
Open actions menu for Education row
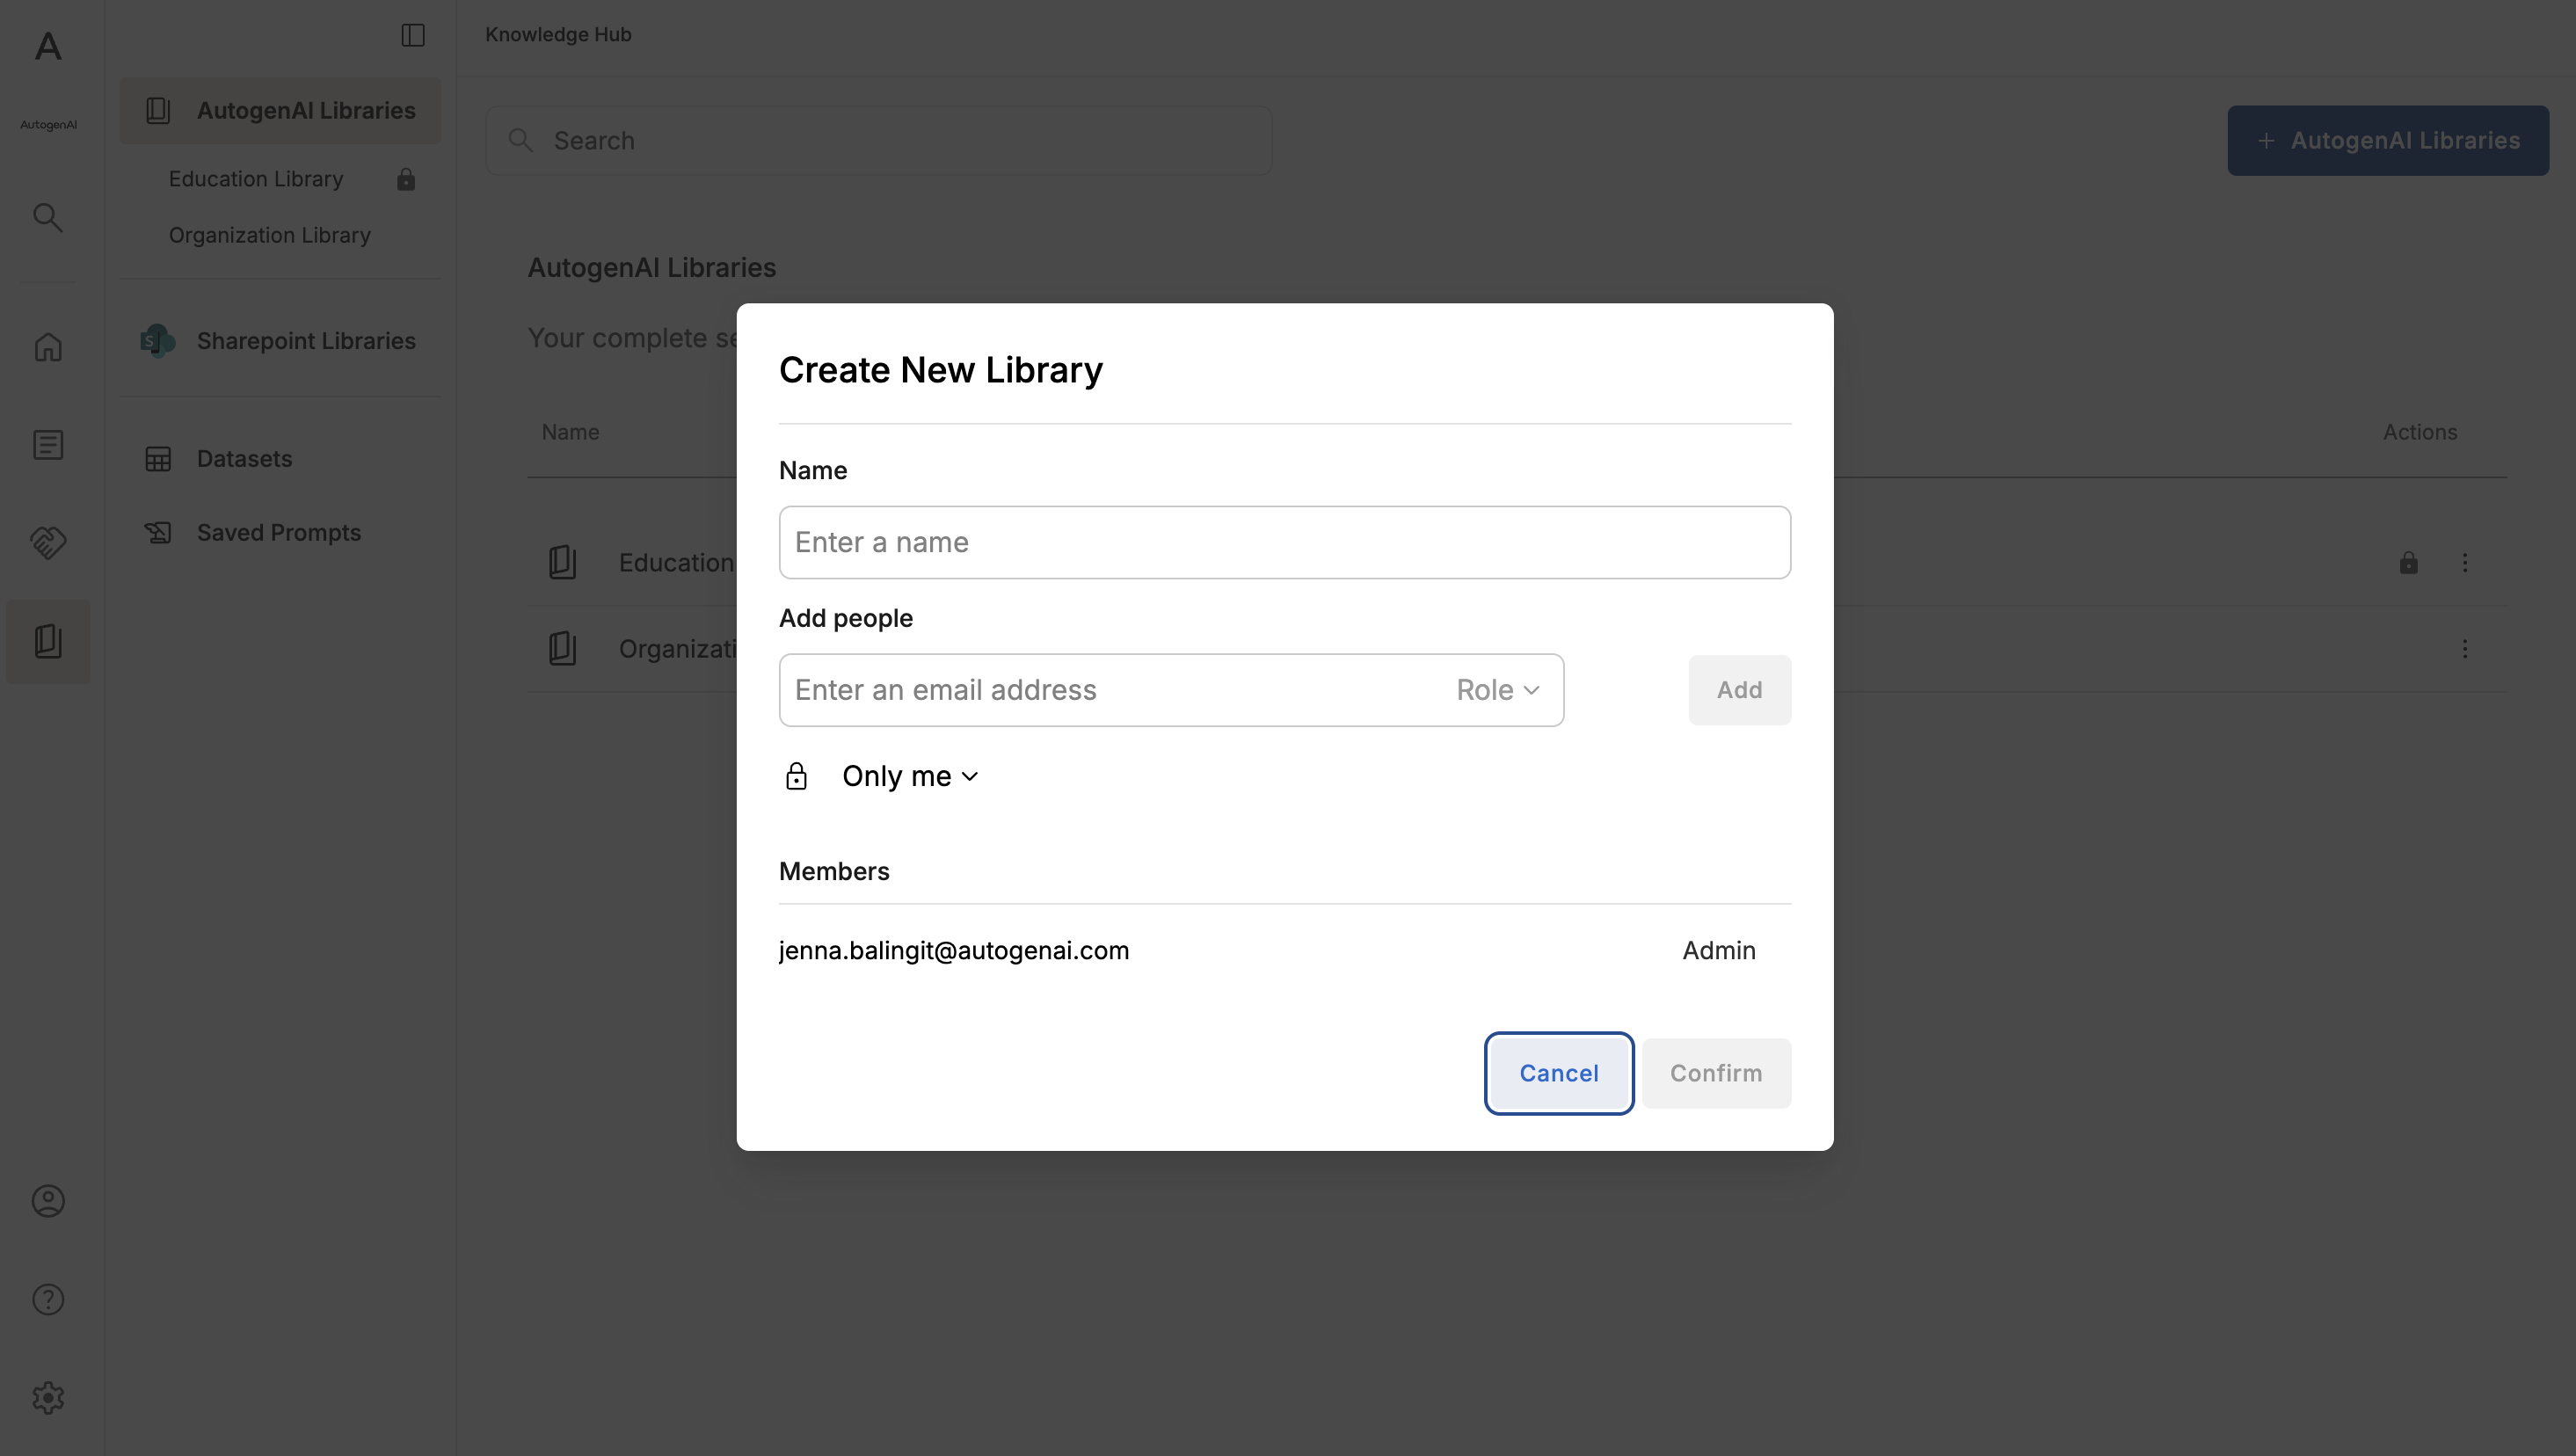click(2465, 563)
